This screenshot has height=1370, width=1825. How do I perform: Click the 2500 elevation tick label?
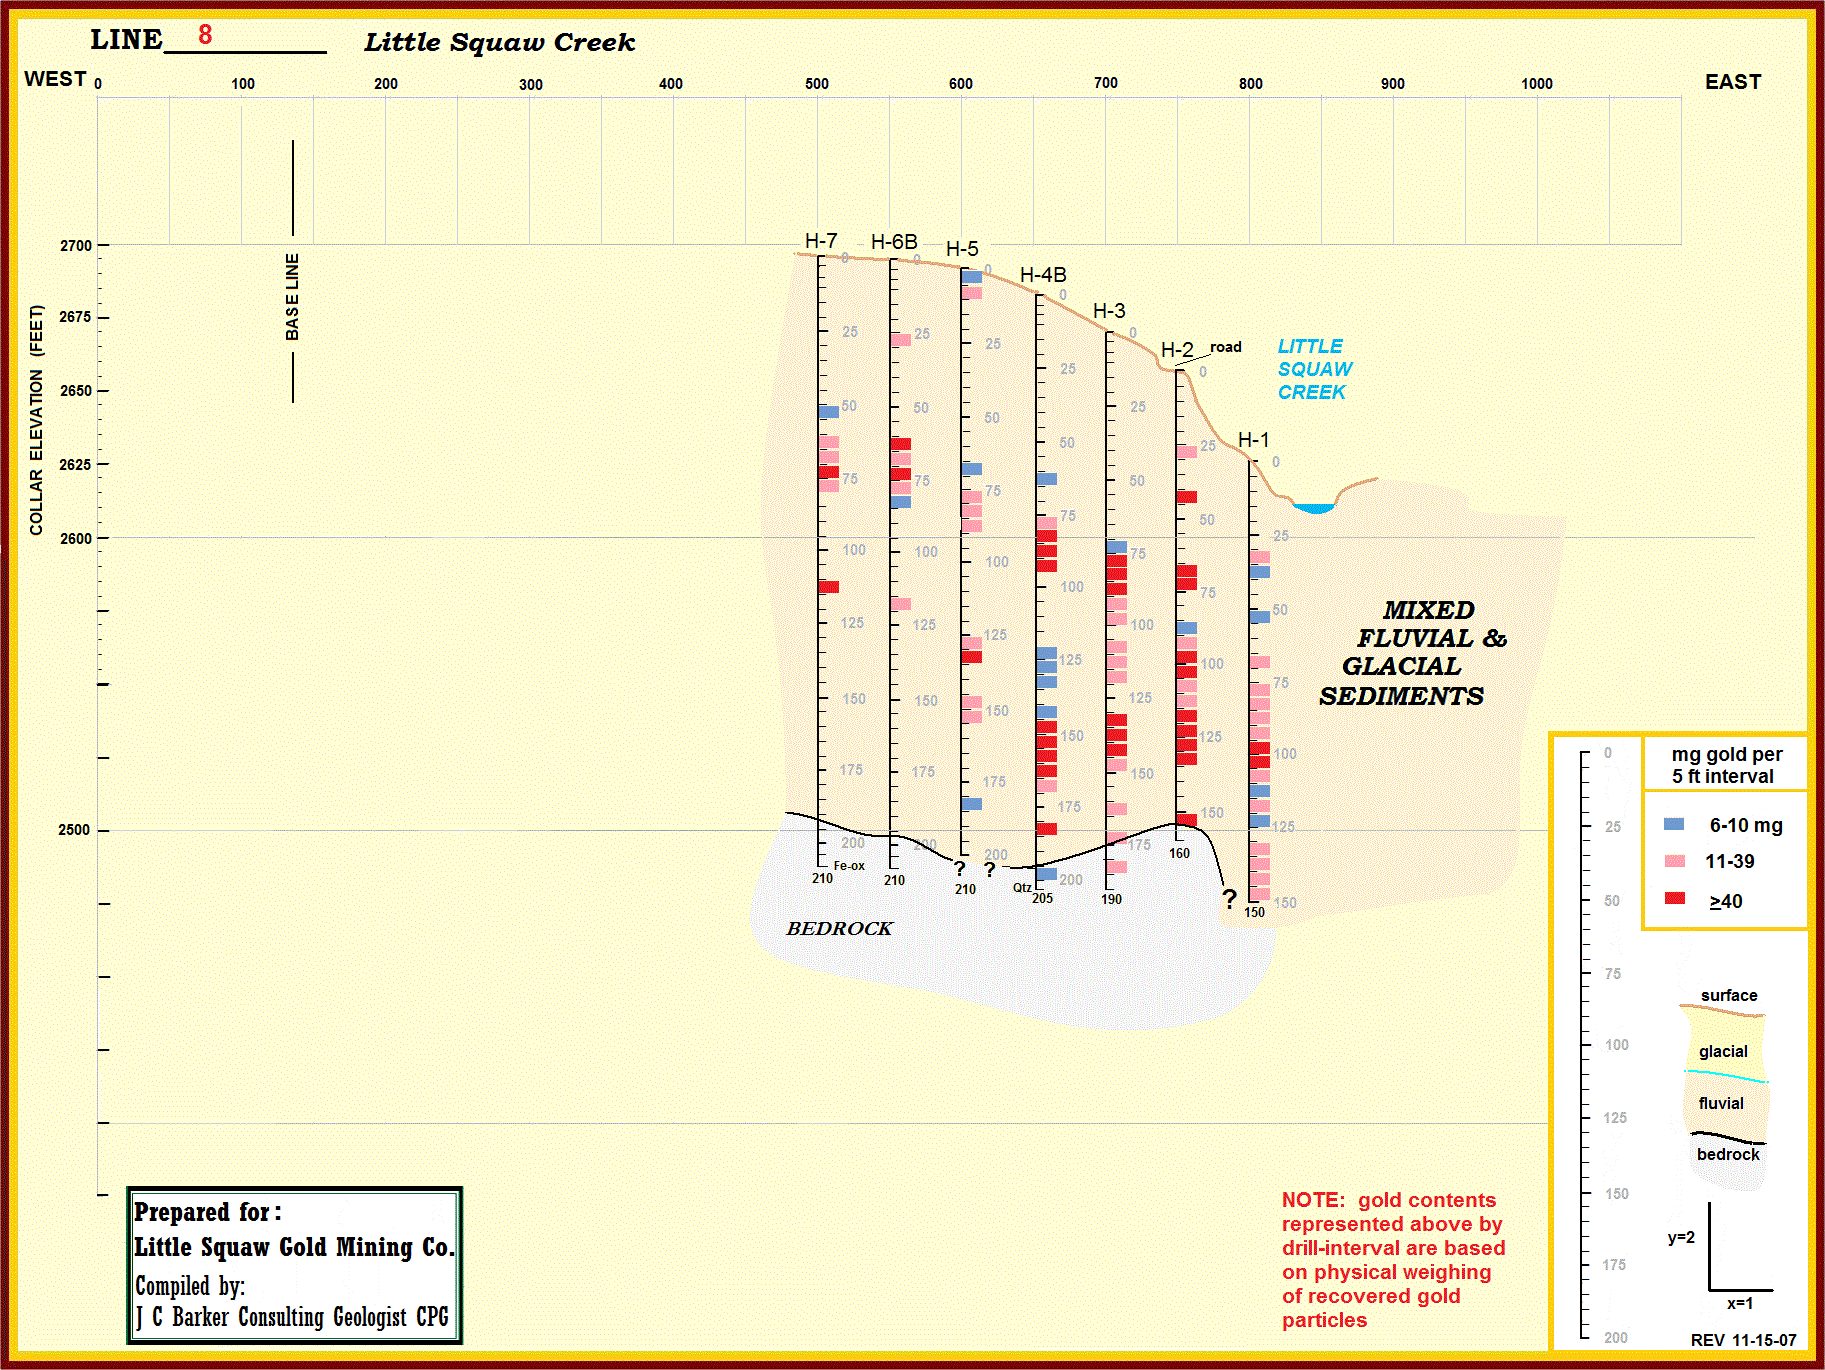tap(74, 830)
